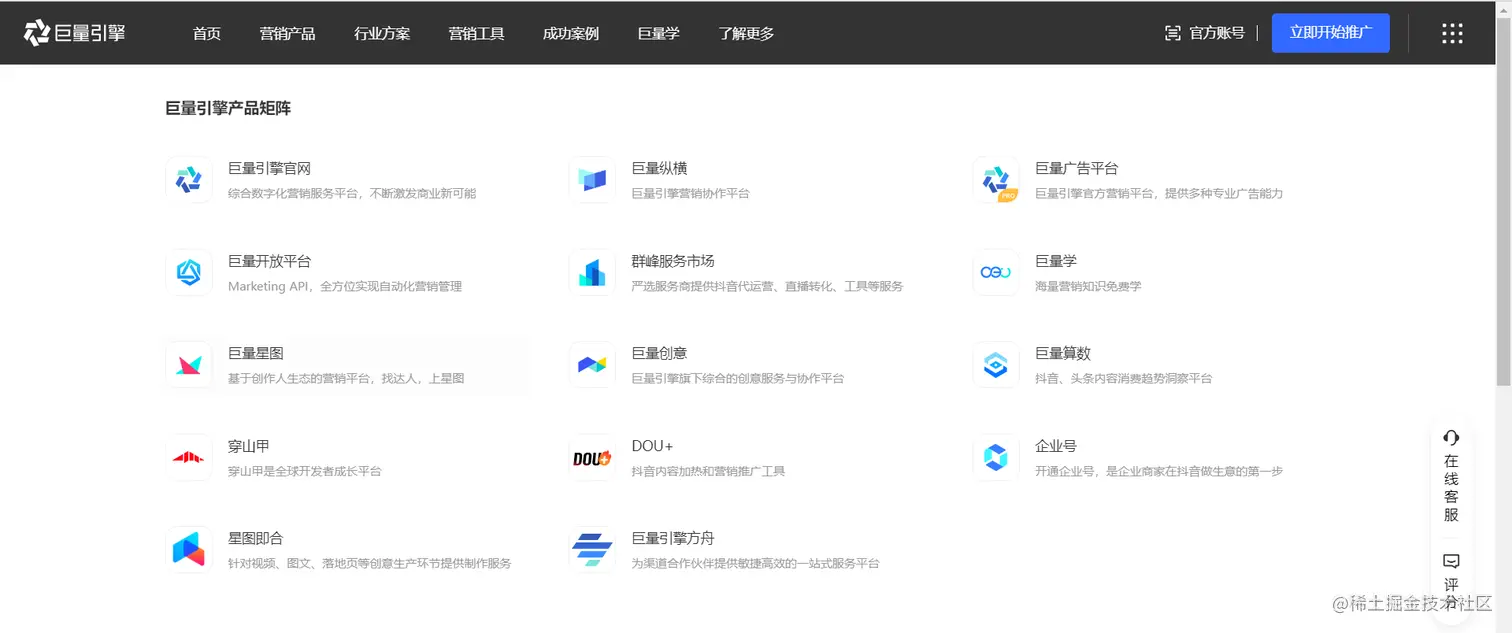
Task: Open the 巨量算数 icon
Action: (996, 365)
